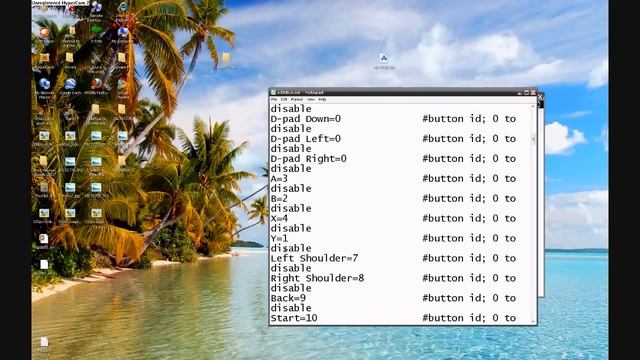This screenshot has width=640, height=360.
Task: Click the "Right Shoulder=8" text
Action: pos(317,278)
